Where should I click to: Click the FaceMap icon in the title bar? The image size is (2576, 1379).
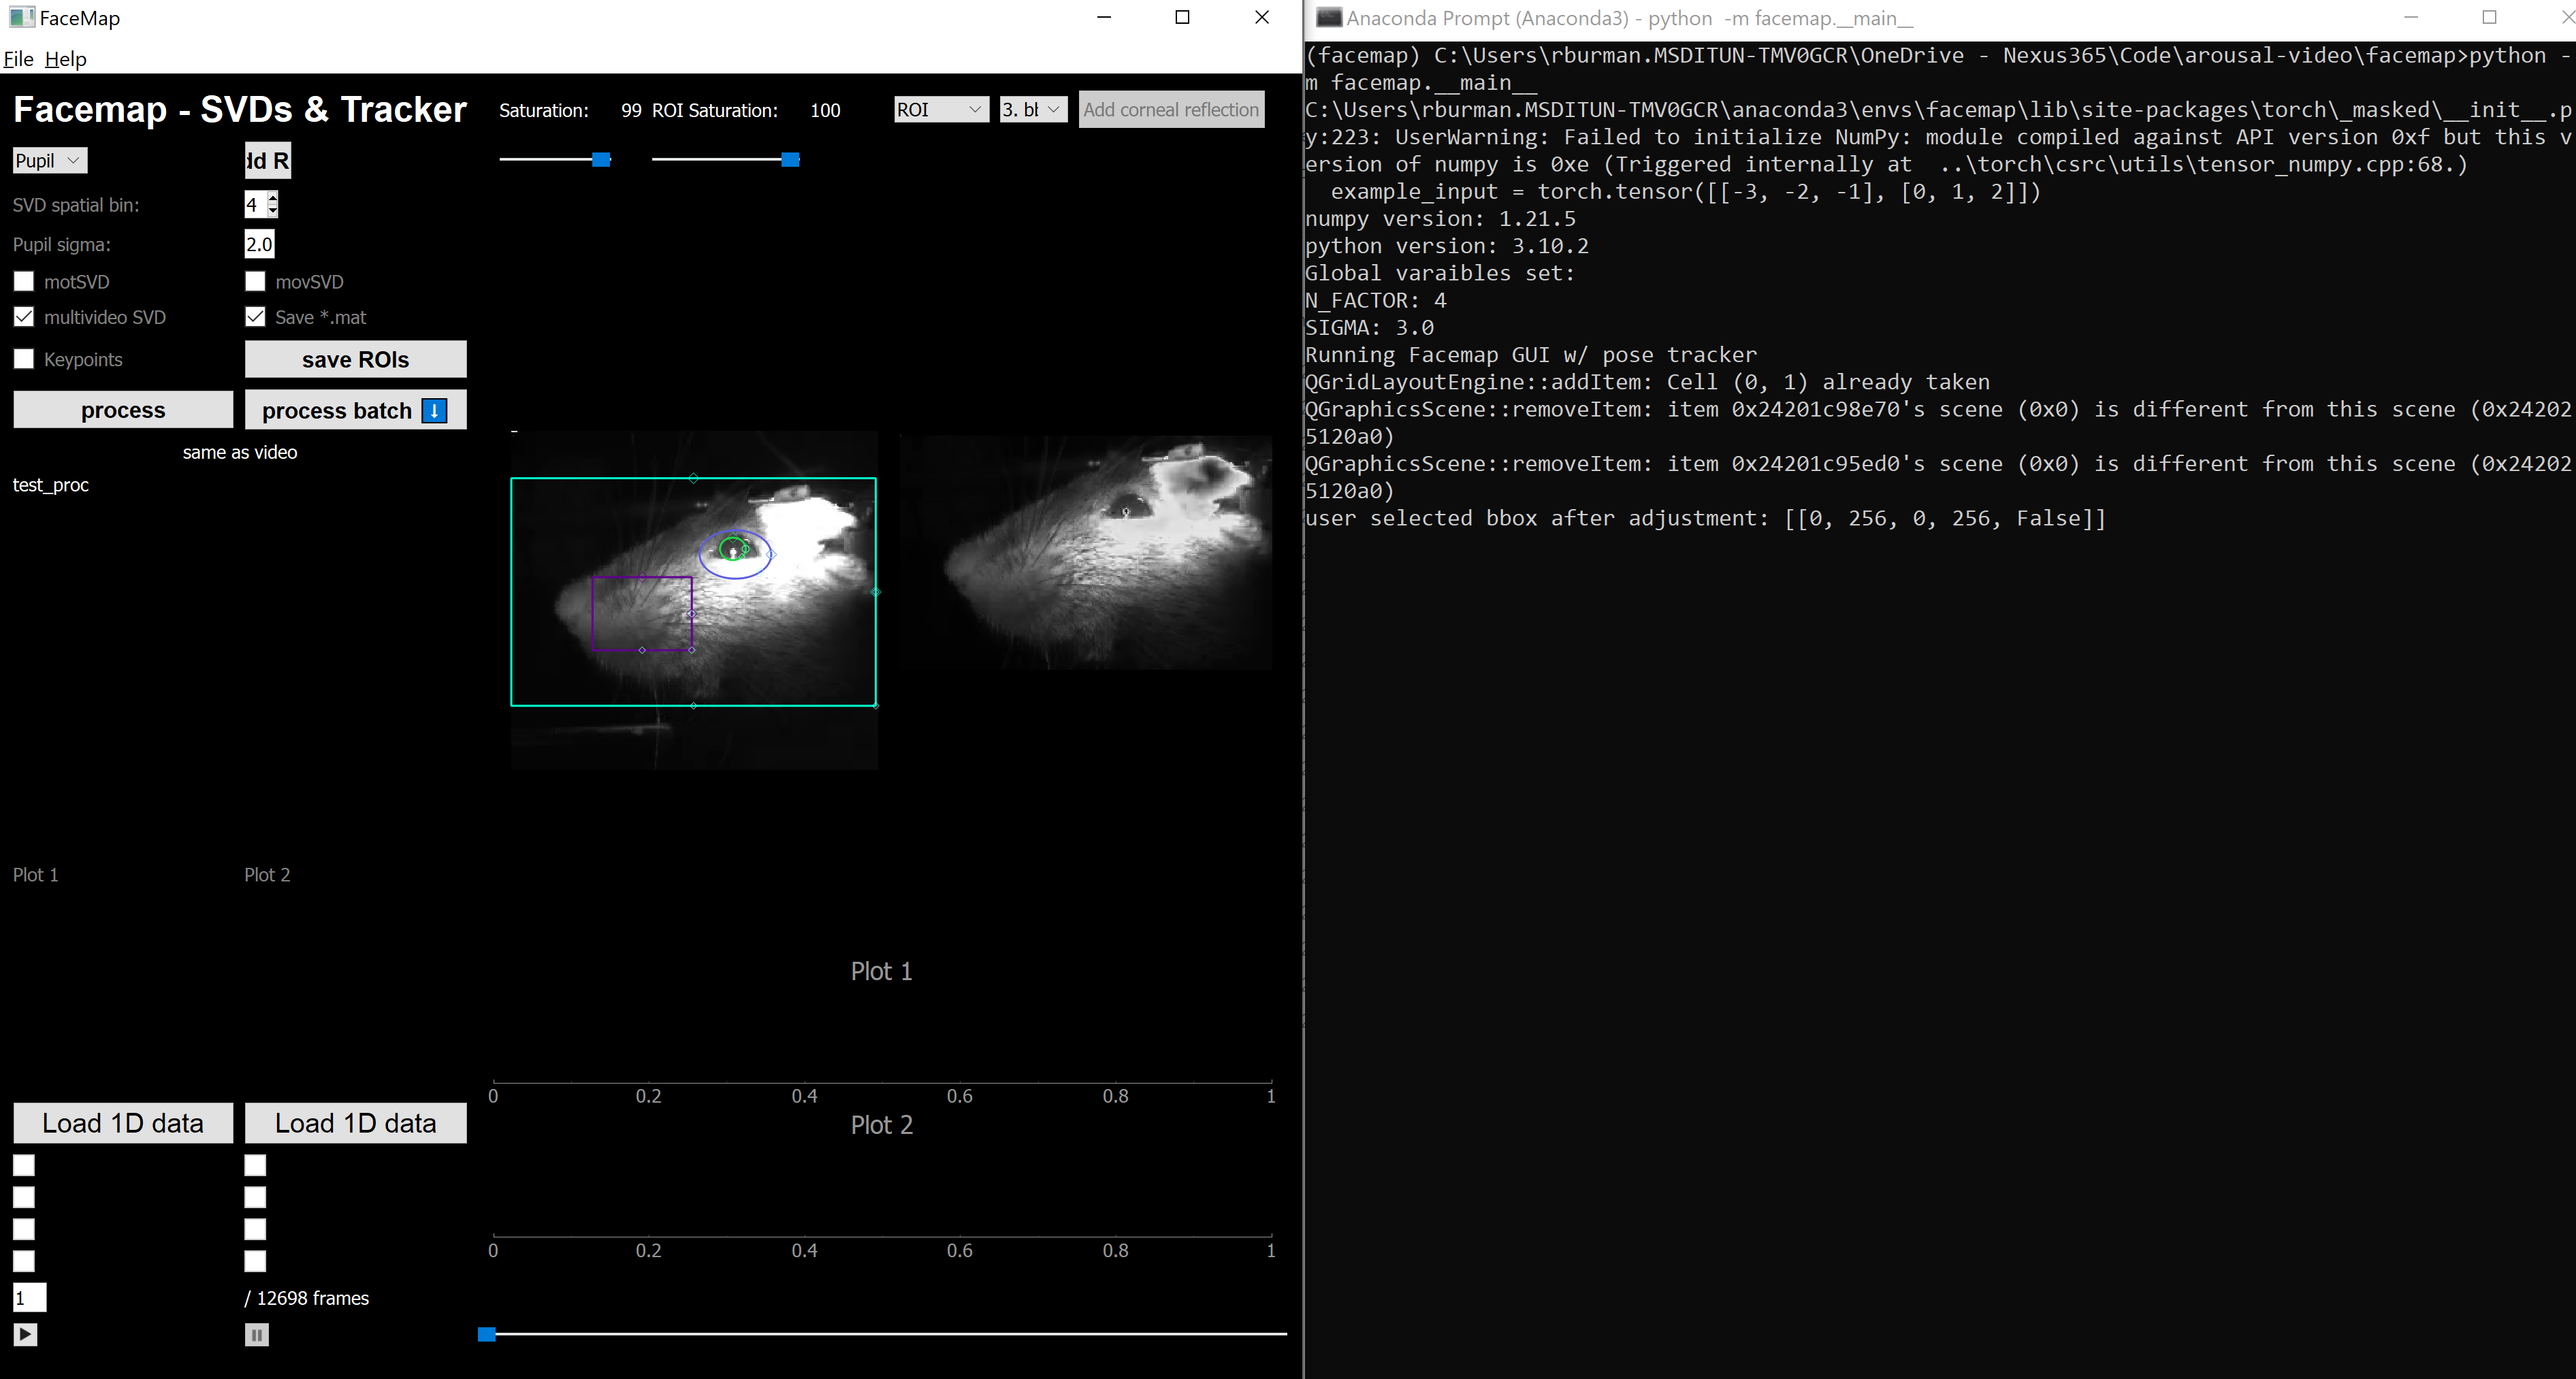21,17
